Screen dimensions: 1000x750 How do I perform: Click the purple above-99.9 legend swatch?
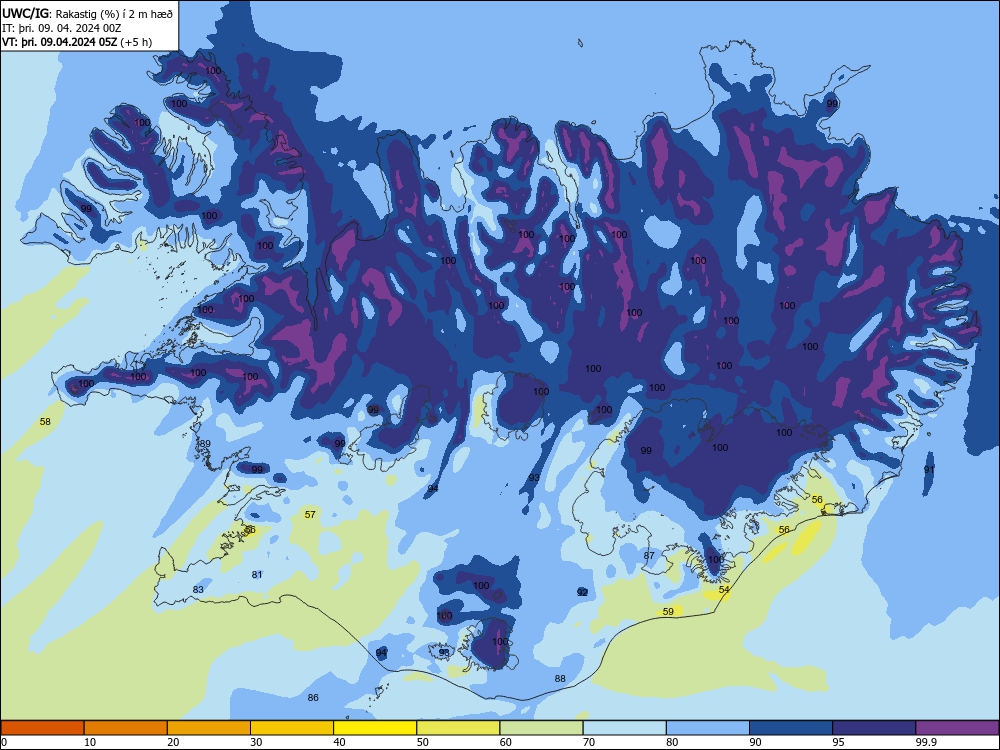[x=957, y=728]
